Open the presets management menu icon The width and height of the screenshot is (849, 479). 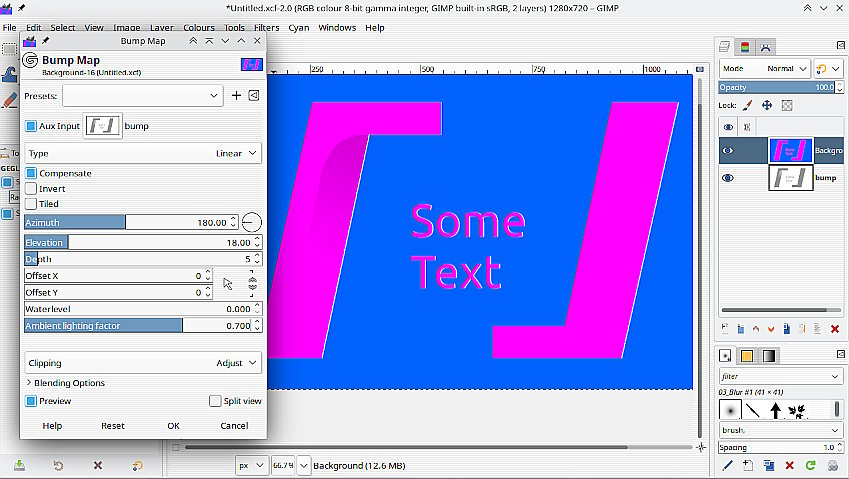pos(254,96)
